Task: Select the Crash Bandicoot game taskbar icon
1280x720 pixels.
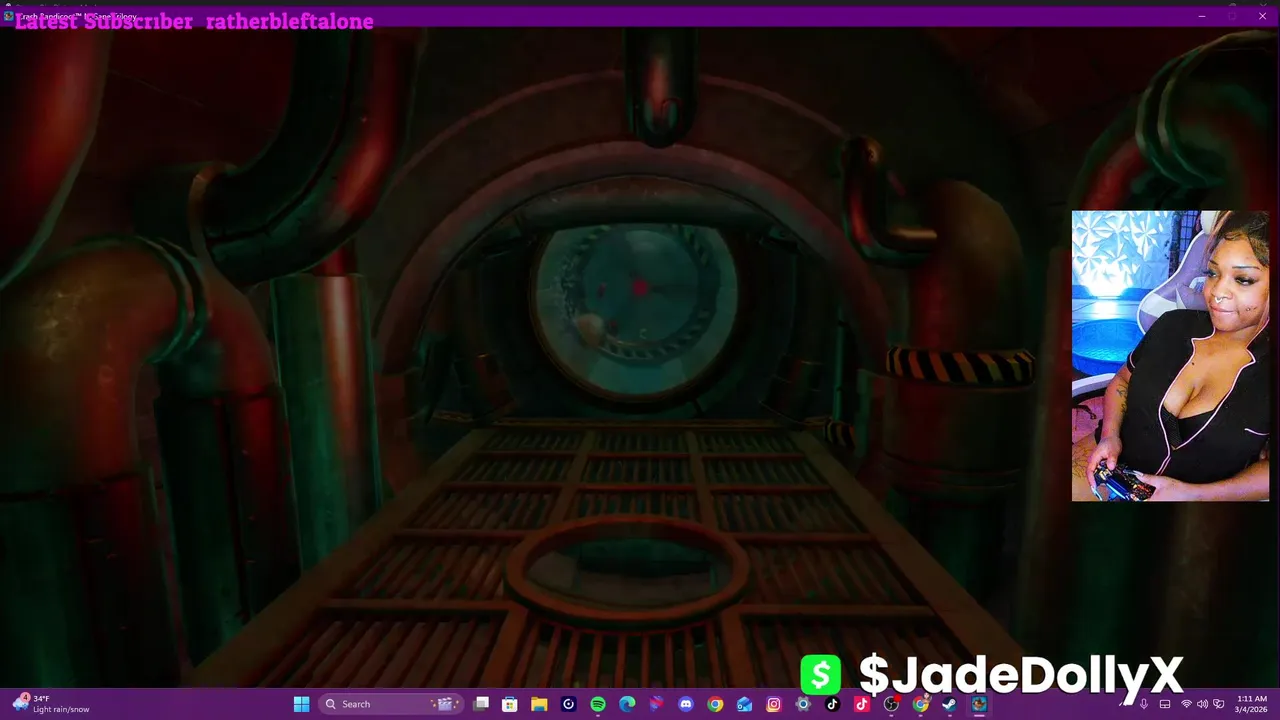Action: [x=979, y=704]
